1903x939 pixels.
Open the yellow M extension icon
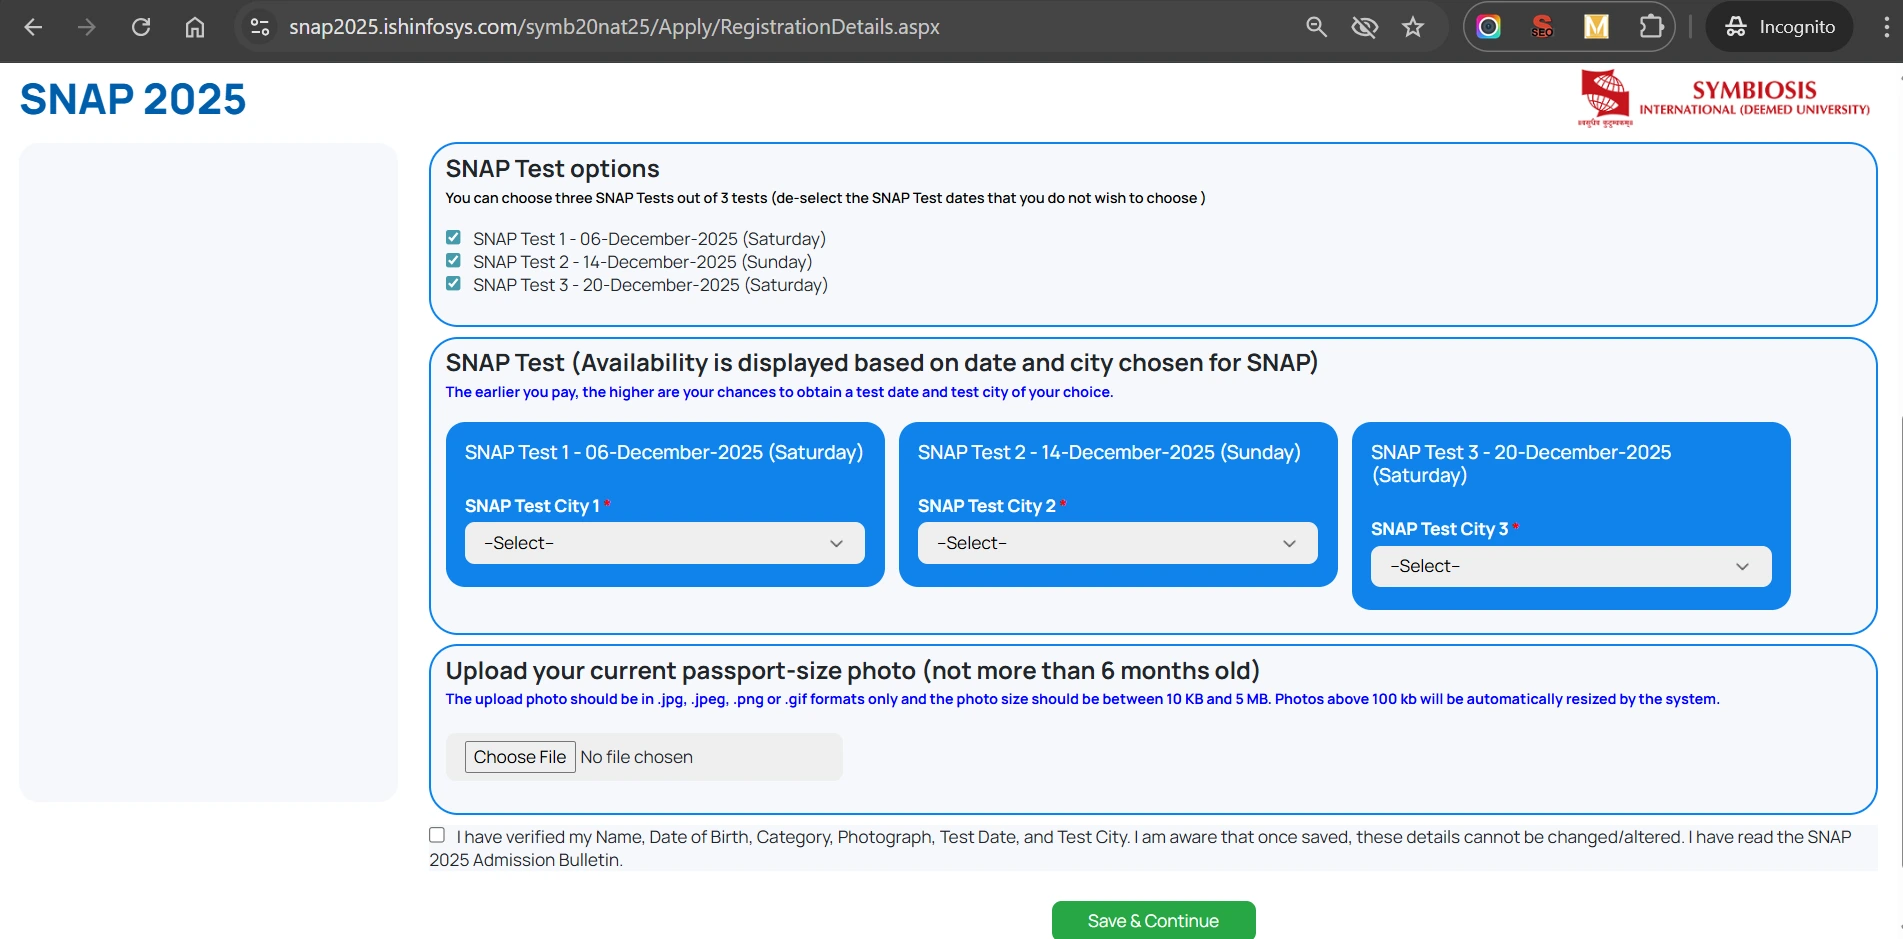[1596, 27]
